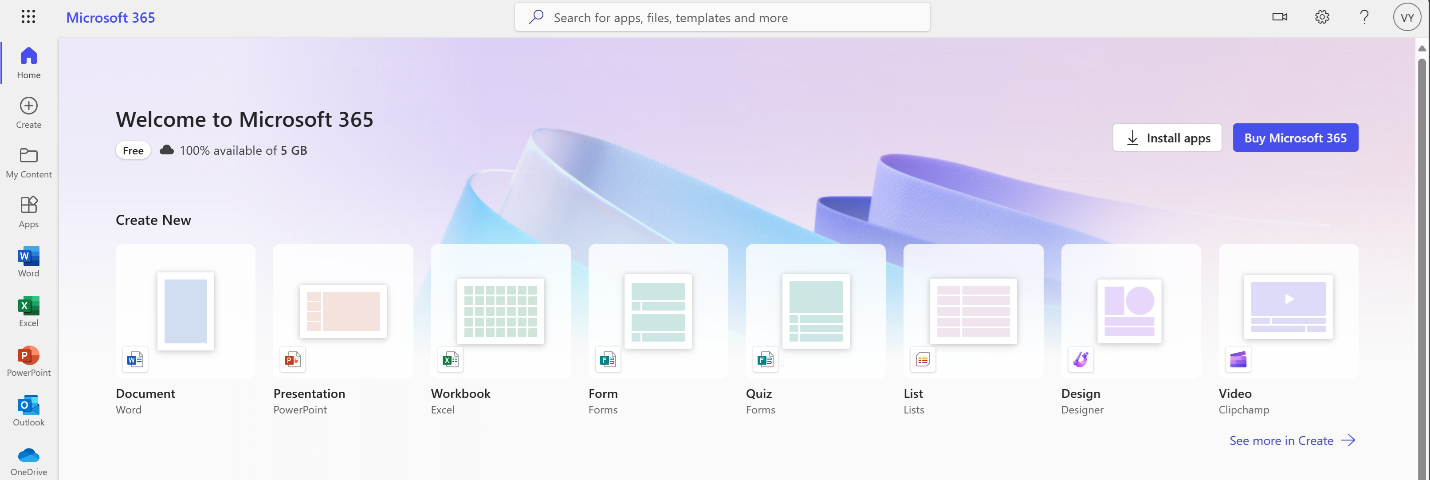Click the search box for apps and files

(x=722, y=17)
